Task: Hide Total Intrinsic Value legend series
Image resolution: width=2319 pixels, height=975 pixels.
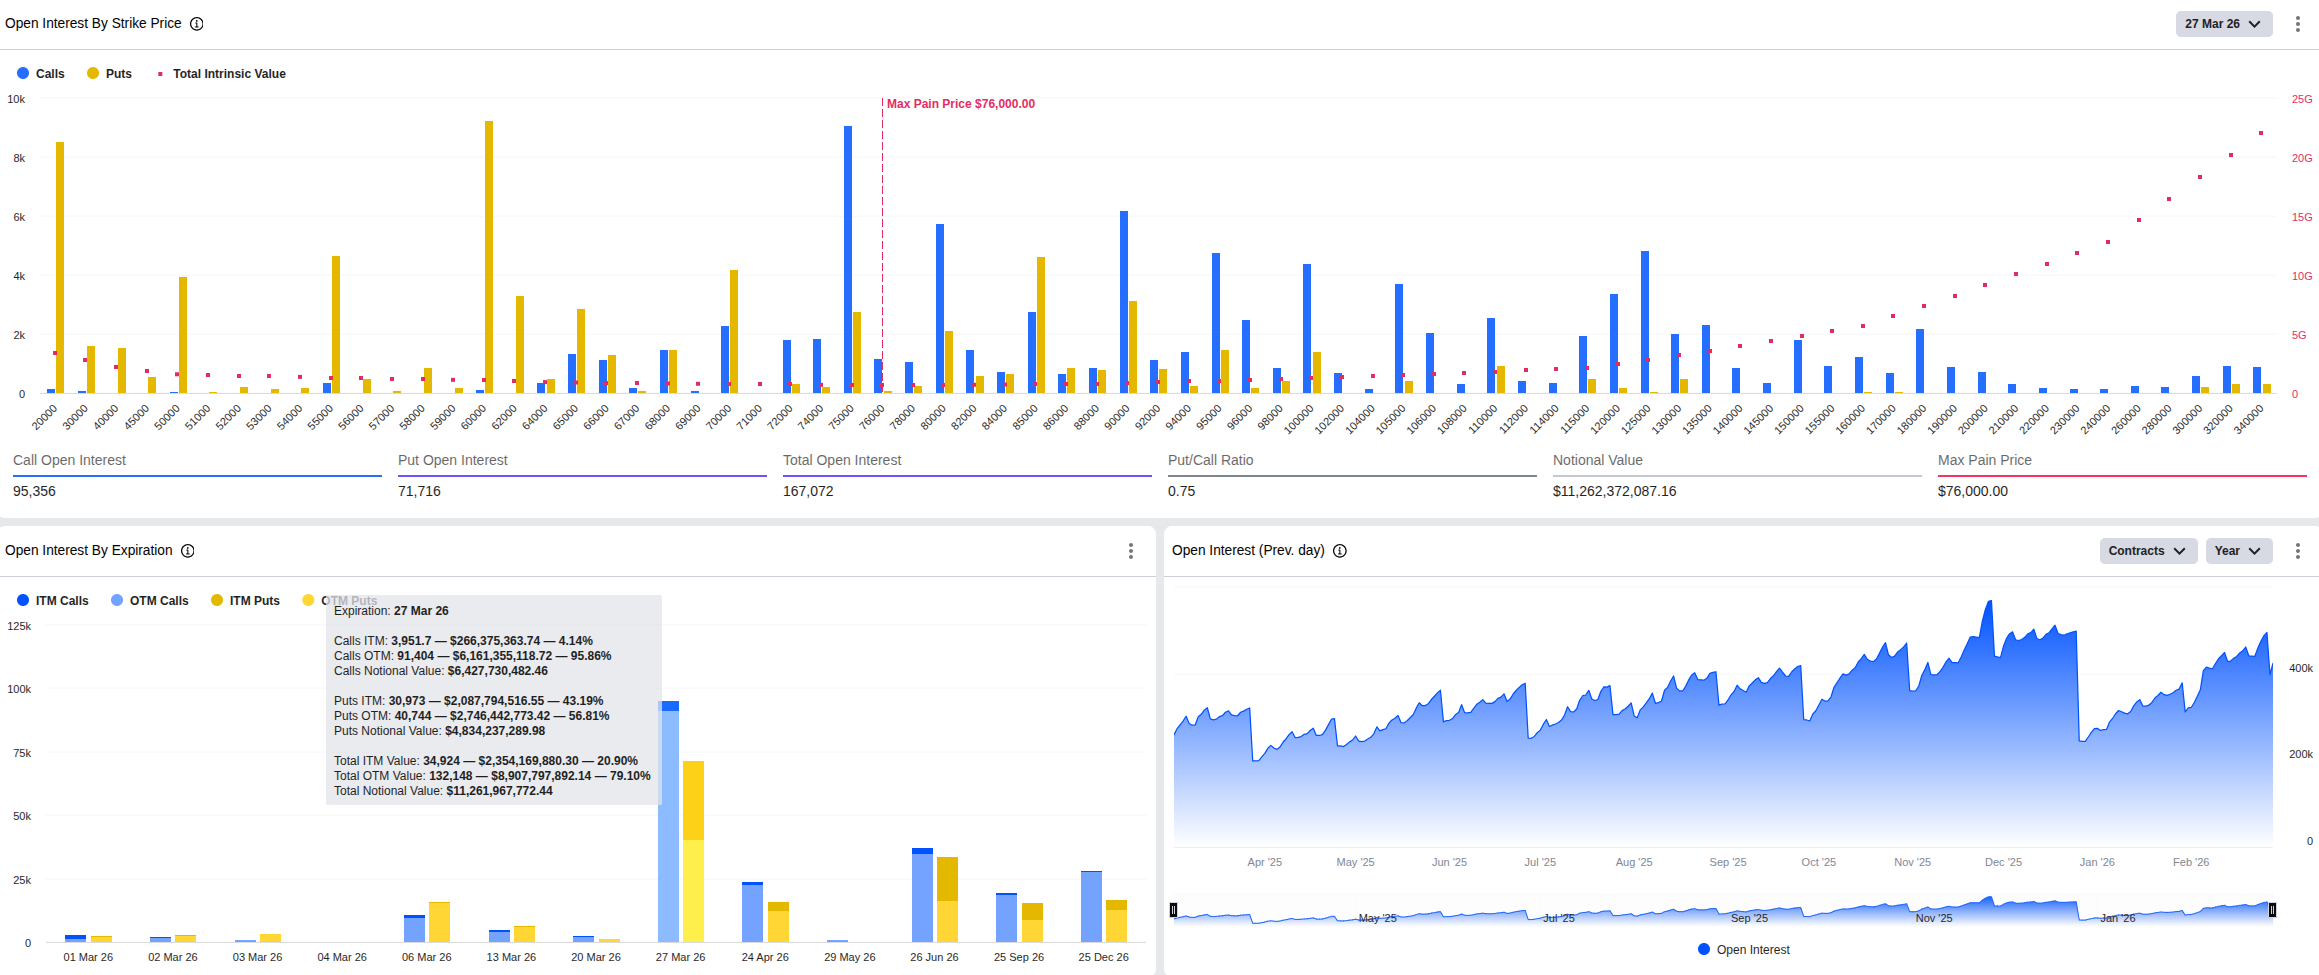Action: [221, 74]
